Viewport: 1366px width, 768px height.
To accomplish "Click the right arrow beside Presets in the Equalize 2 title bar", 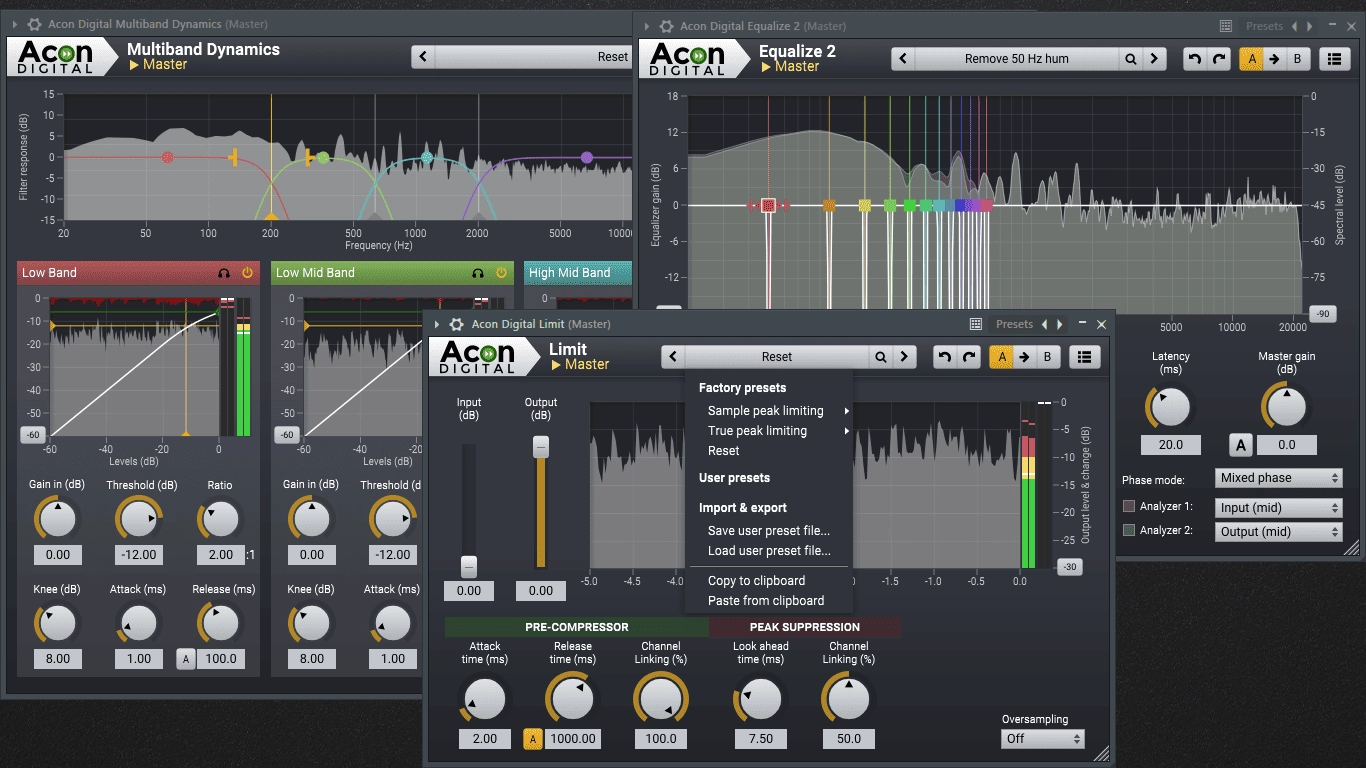I will click(x=1309, y=26).
